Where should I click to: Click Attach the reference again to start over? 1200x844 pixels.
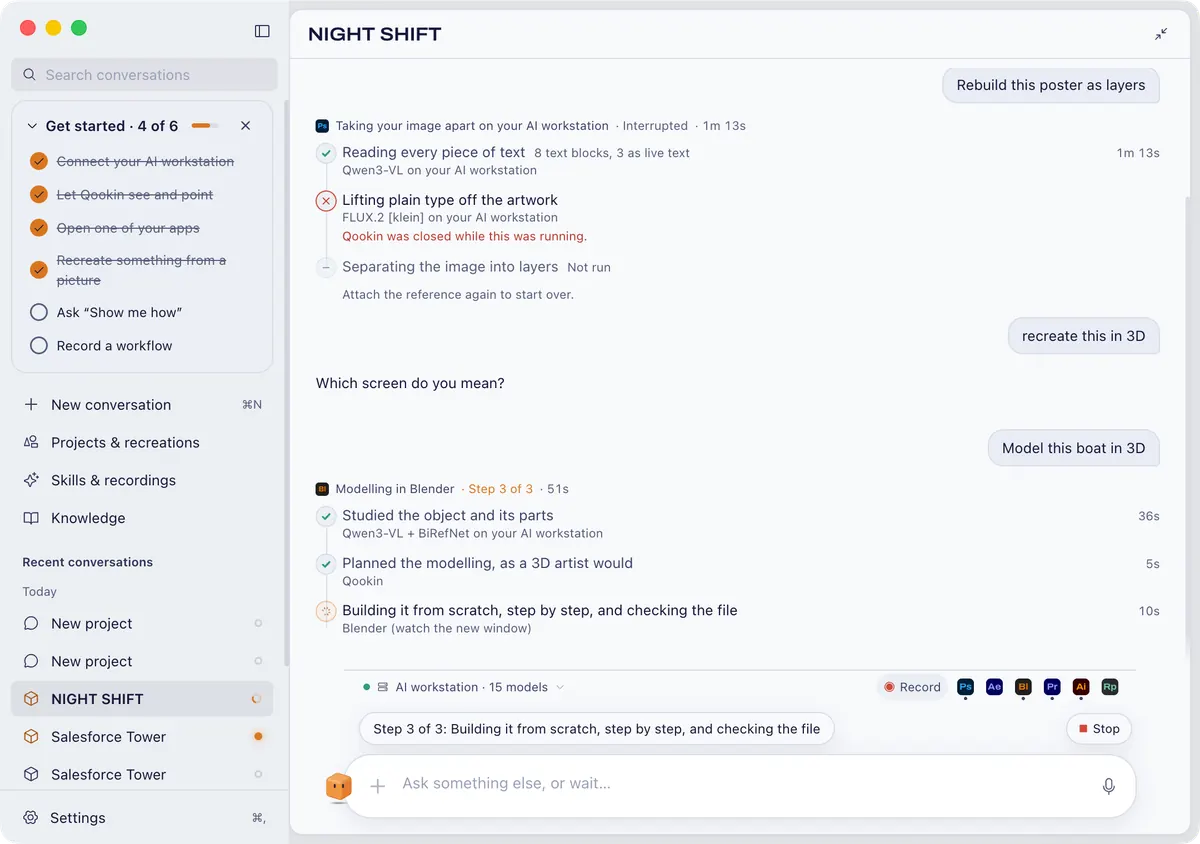pyautogui.click(x=458, y=295)
